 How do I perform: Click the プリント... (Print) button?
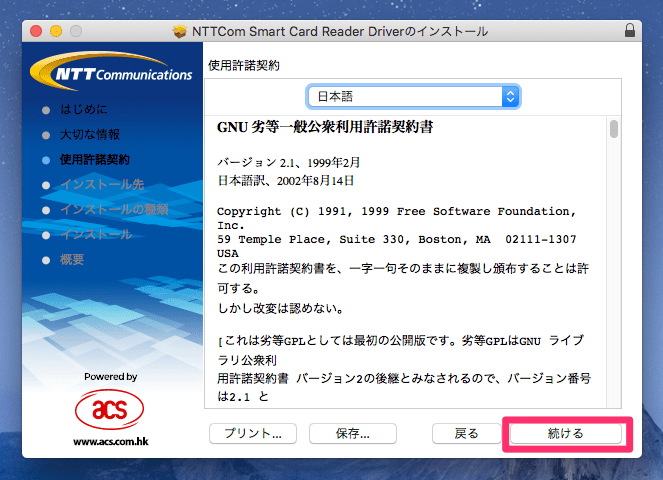(x=253, y=433)
